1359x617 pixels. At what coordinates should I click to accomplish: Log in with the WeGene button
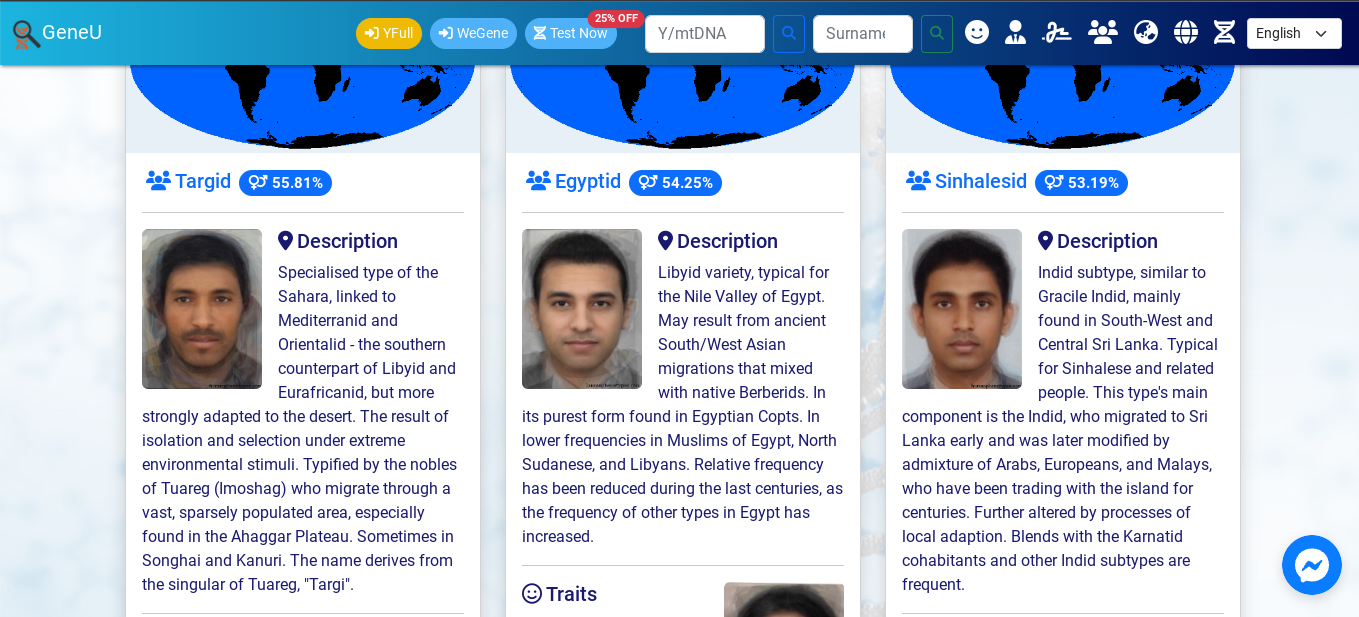(473, 33)
